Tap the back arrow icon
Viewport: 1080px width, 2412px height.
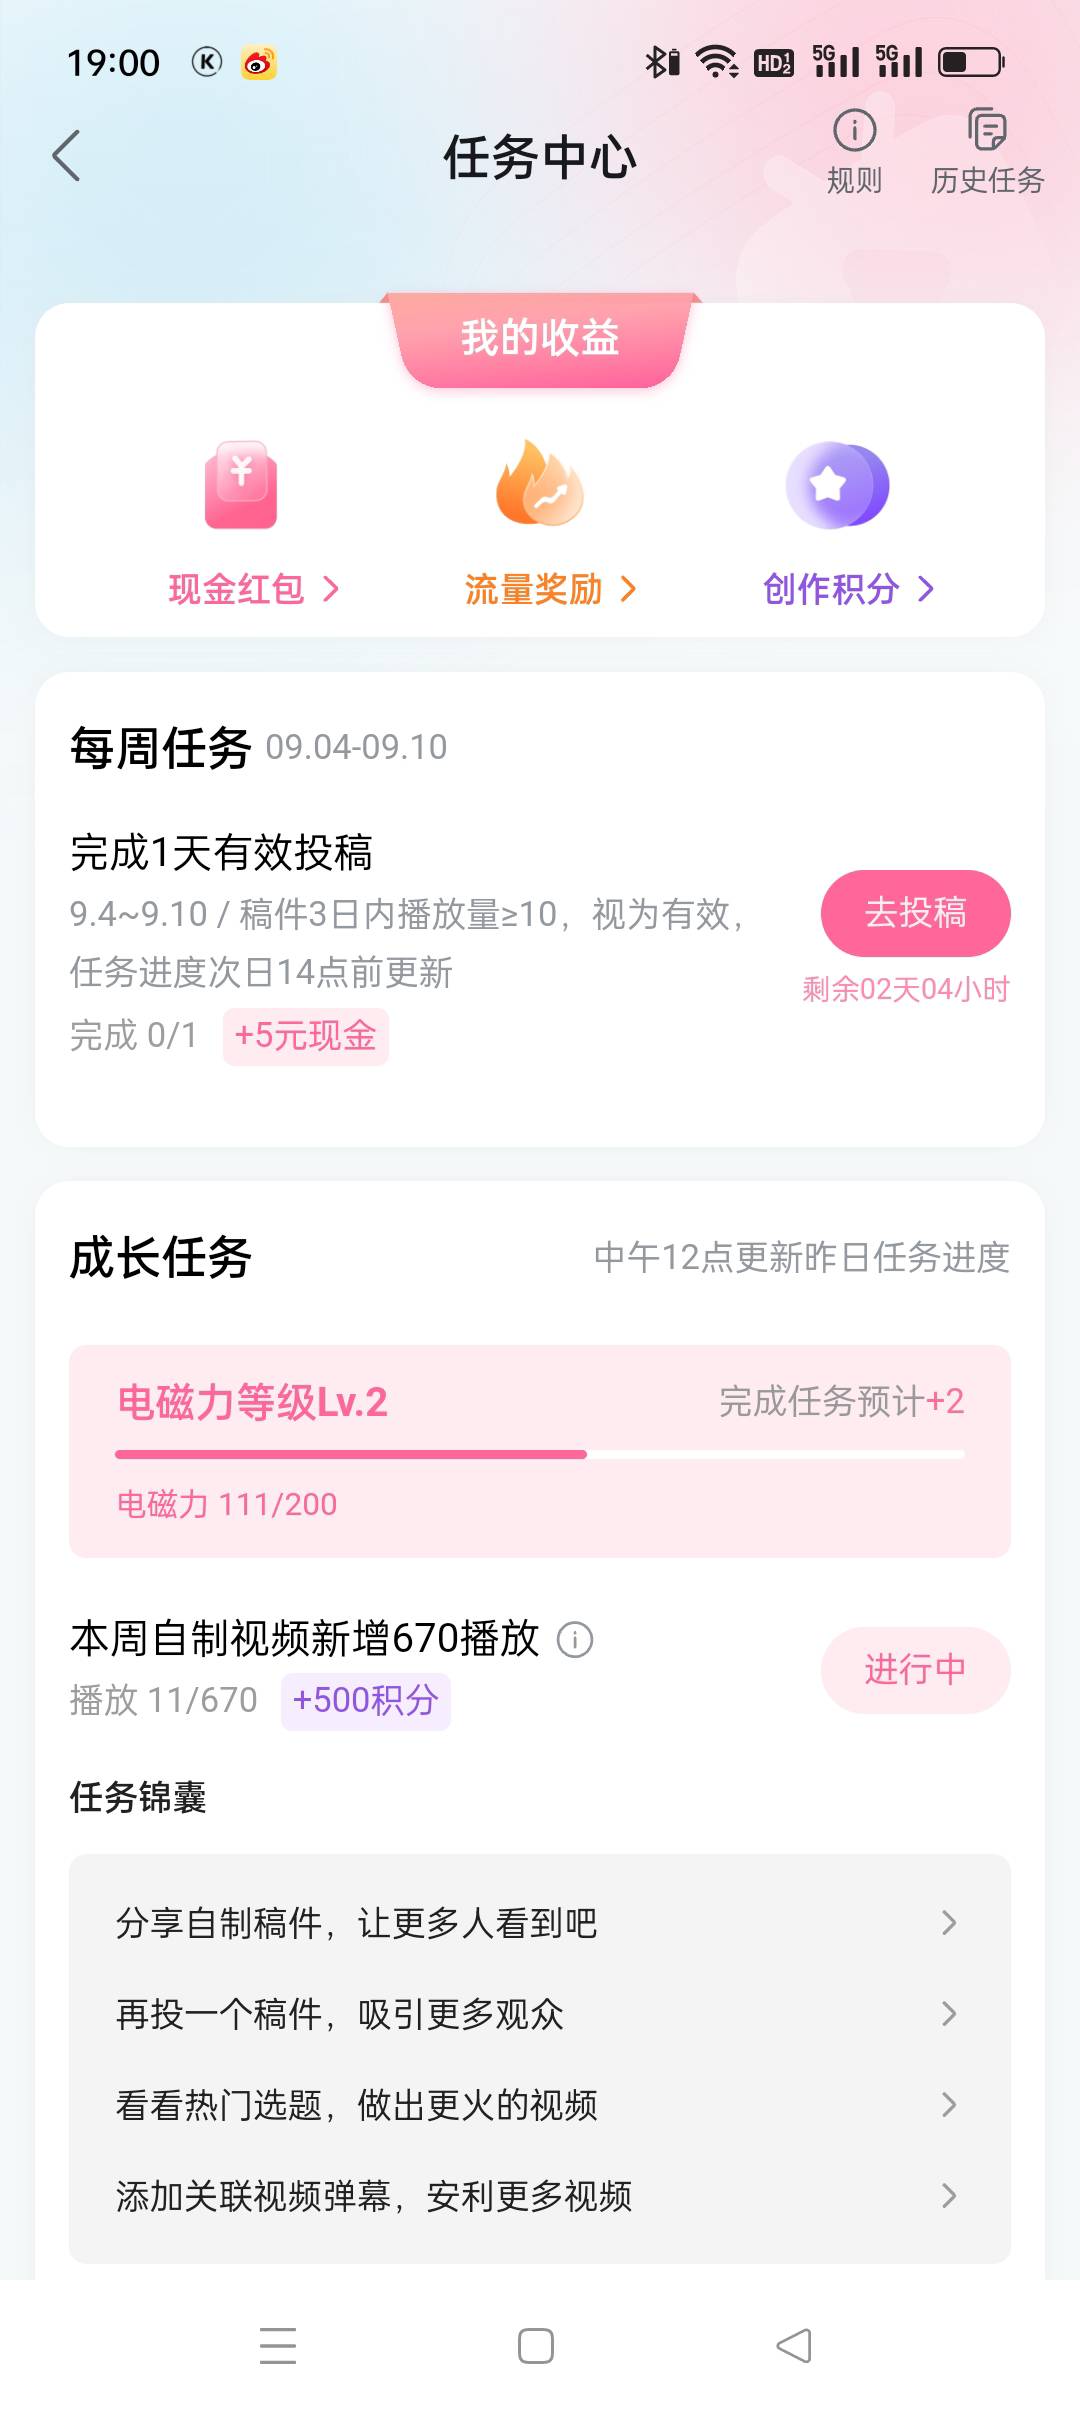click(66, 156)
